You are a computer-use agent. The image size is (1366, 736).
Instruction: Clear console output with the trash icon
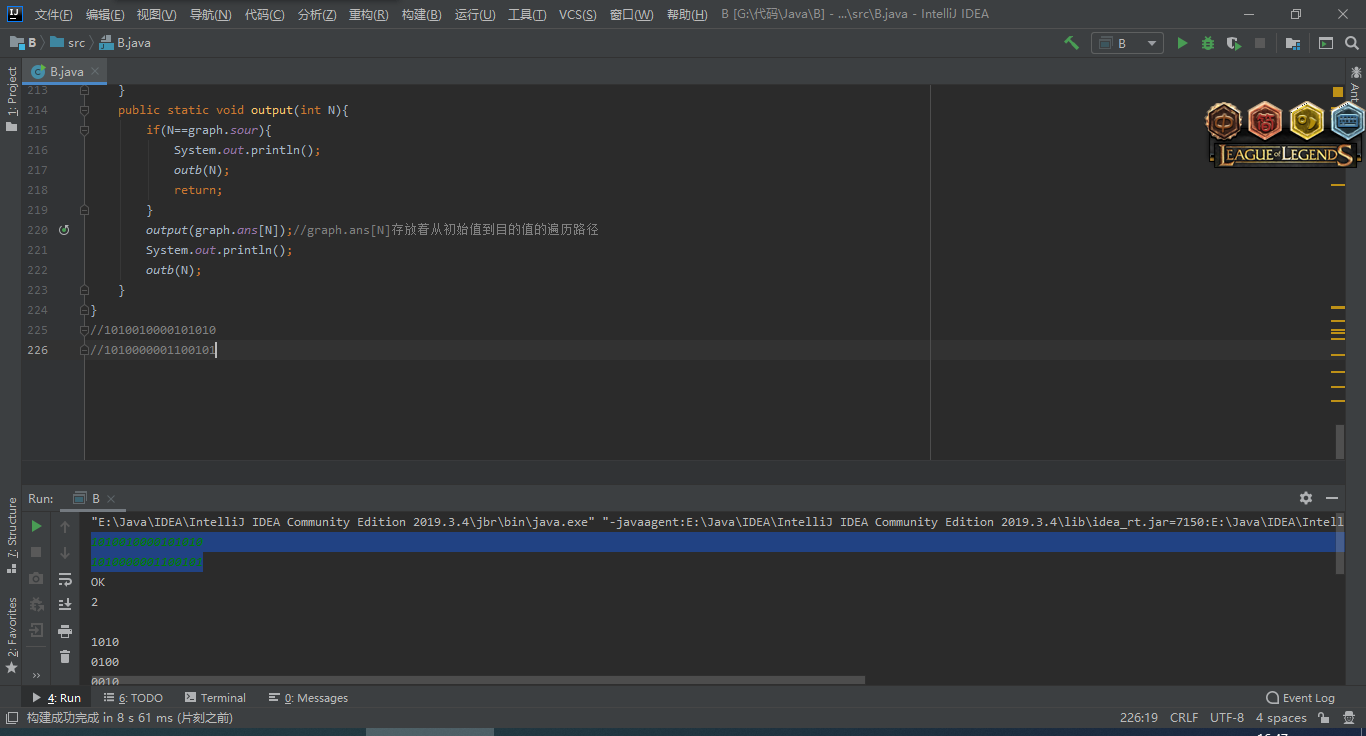click(65, 657)
